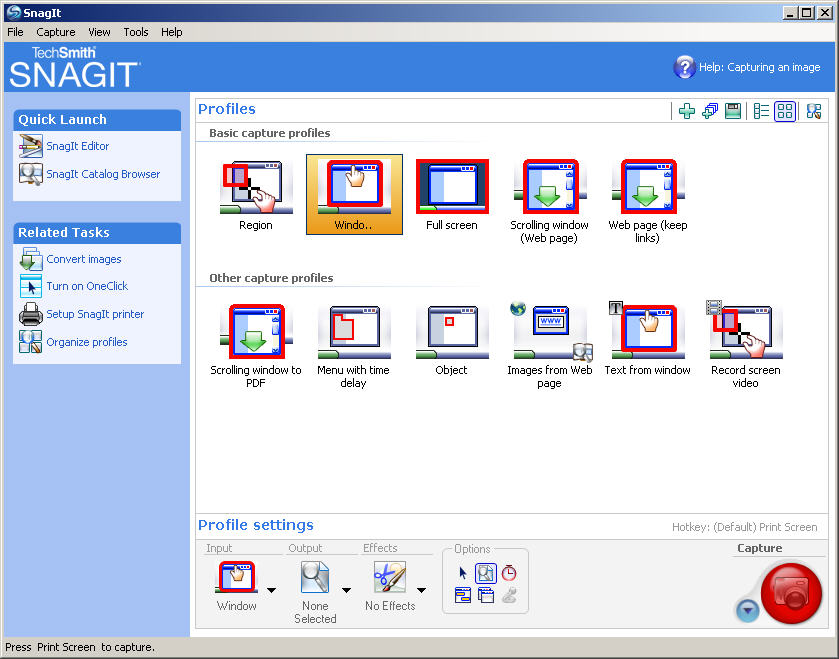
Task: Switch profiles to thumbnail grid view
Action: 785,111
